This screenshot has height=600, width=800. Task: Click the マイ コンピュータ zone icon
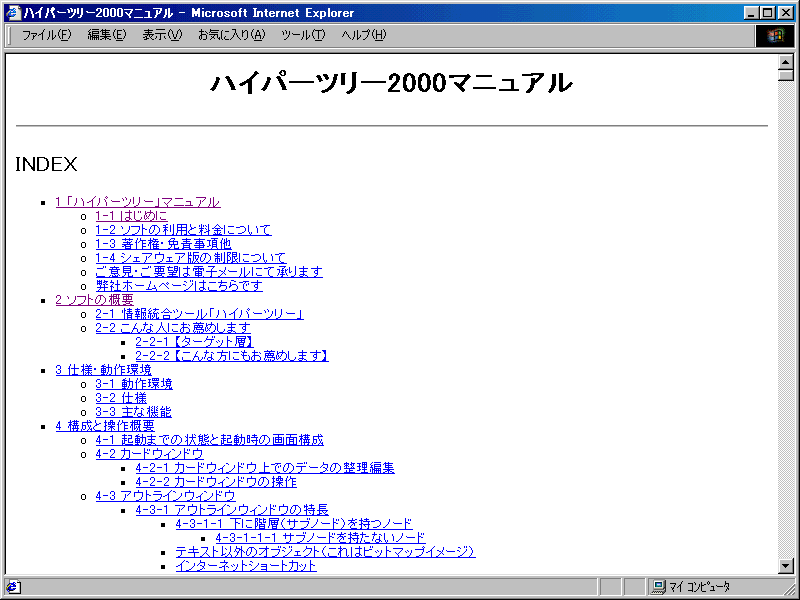(x=659, y=587)
